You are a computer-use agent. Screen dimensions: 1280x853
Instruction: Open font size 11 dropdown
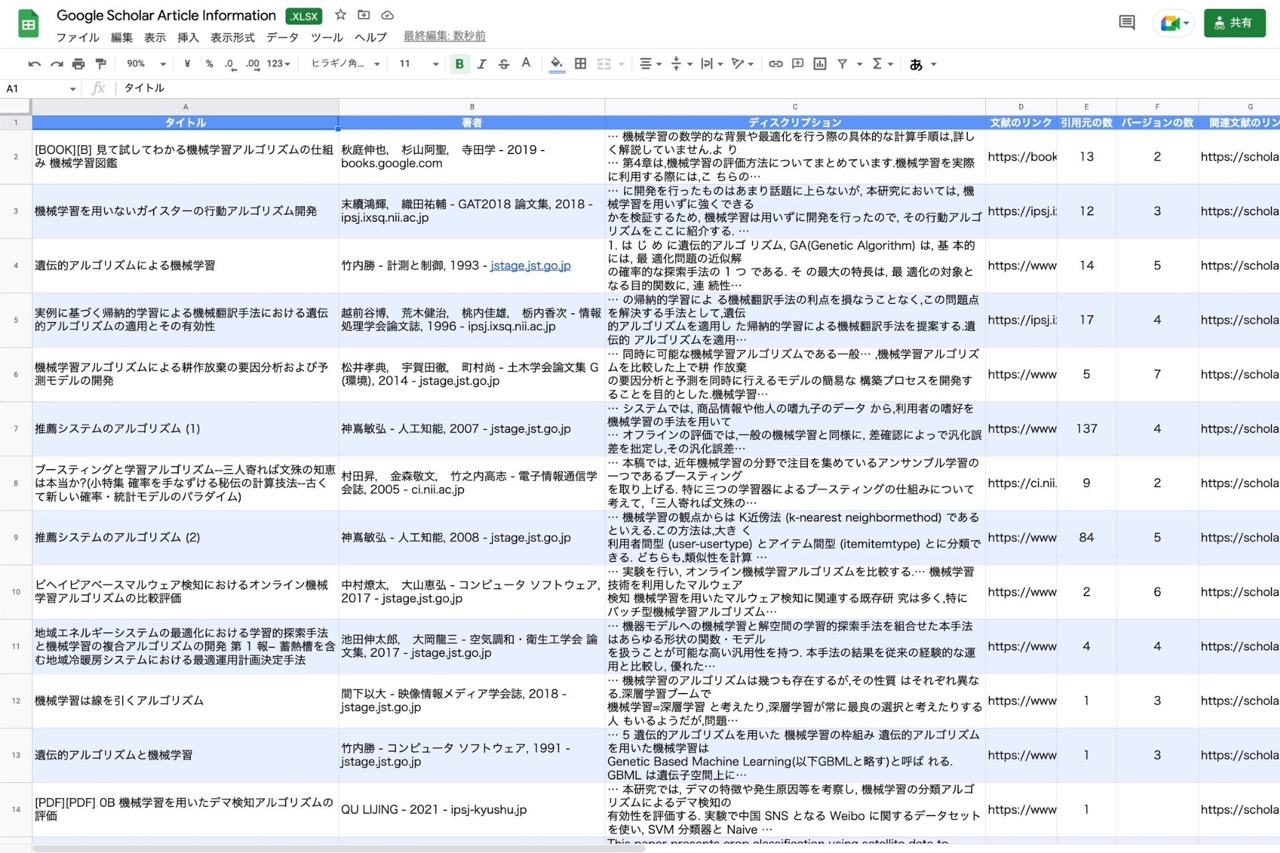[x=419, y=64]
